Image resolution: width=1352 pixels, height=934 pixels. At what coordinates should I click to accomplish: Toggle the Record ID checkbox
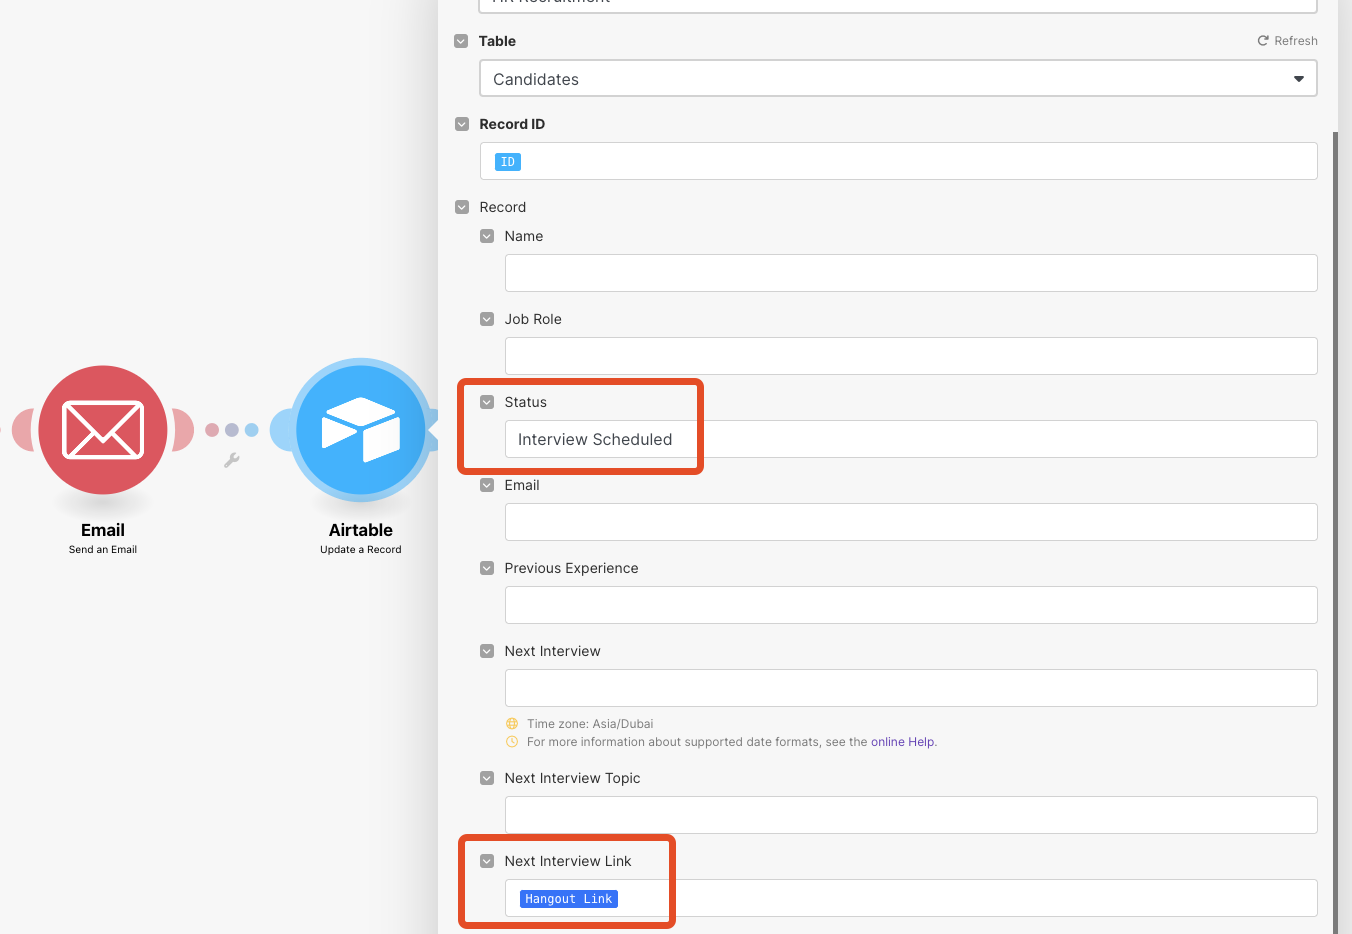[462, 124]
